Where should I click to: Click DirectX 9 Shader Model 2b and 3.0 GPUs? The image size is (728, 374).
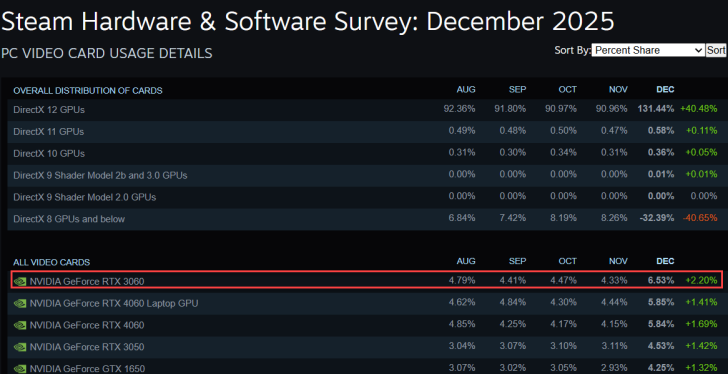coord(100,175)
